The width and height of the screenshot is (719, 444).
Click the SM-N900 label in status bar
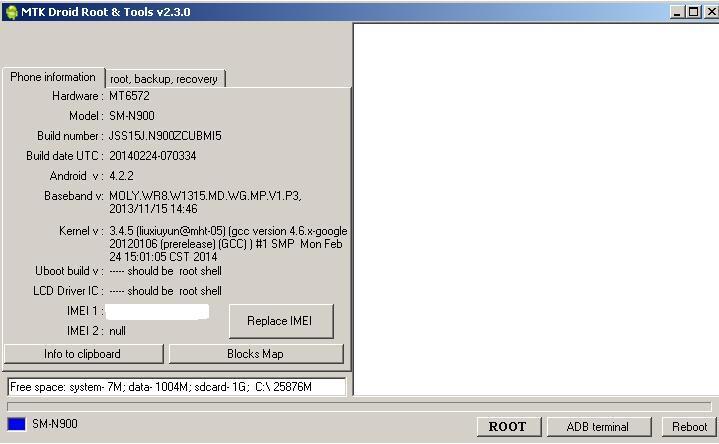[55, 424]
